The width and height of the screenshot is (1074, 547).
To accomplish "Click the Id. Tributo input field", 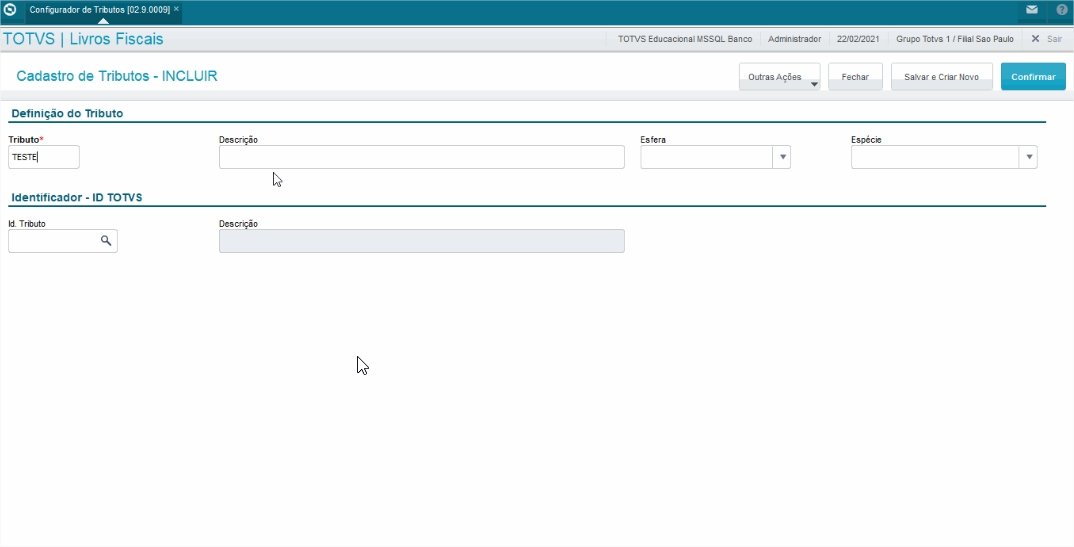I will point(53,241).
